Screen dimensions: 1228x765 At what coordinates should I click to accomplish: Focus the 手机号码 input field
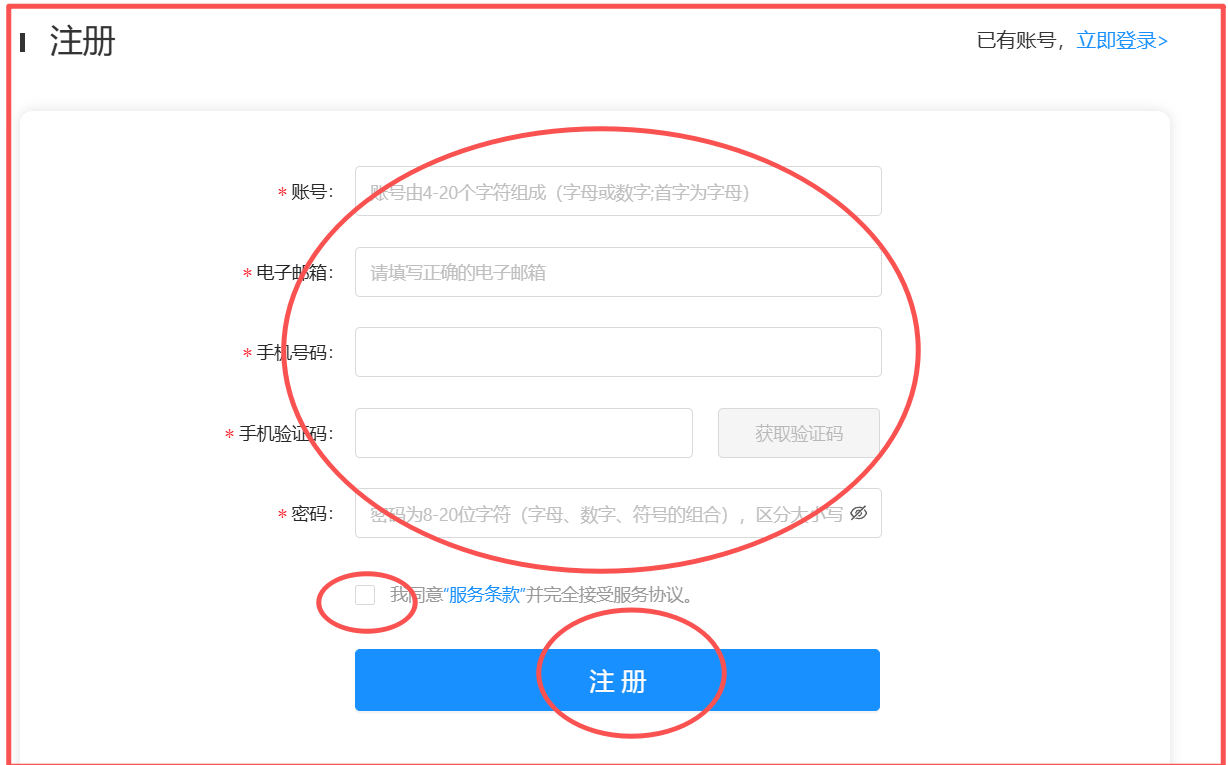pos(618,352)
